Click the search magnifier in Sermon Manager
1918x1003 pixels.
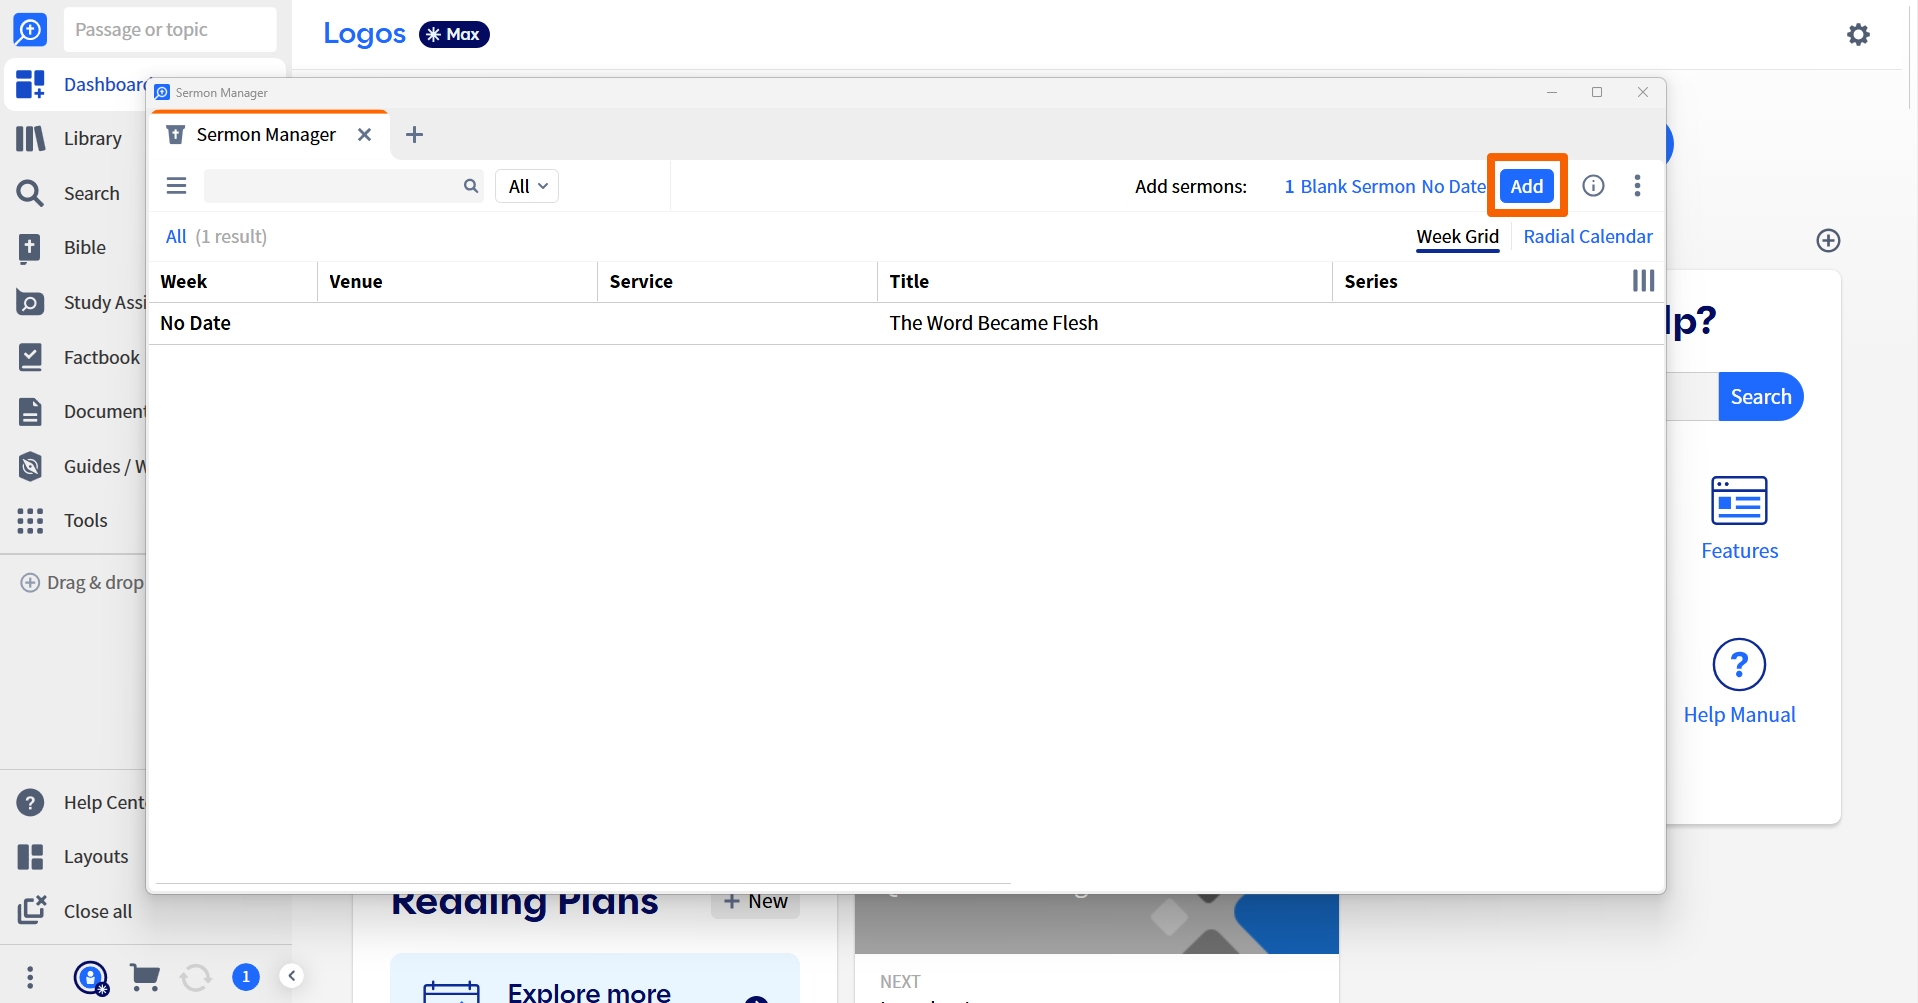coord(471,186)
